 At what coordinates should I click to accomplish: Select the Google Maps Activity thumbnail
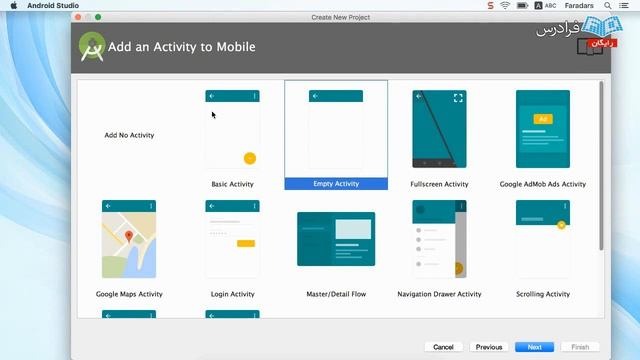pos(129,239)
